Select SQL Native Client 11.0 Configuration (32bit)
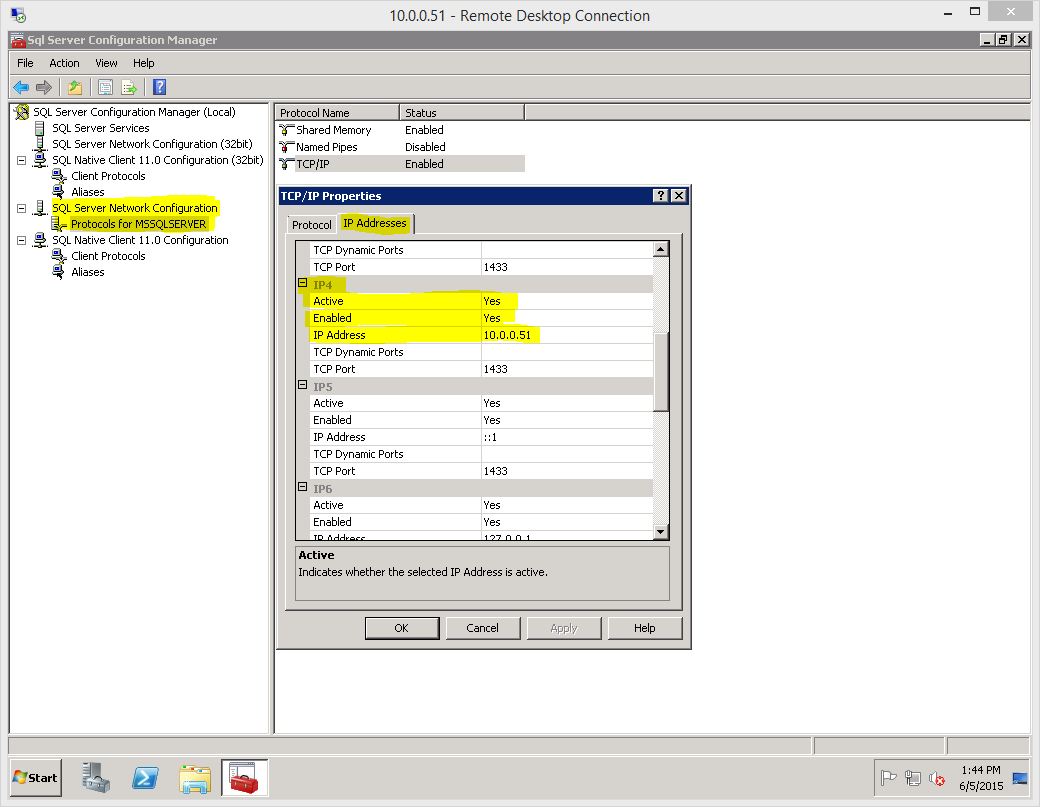 click(x=158, y=160)
